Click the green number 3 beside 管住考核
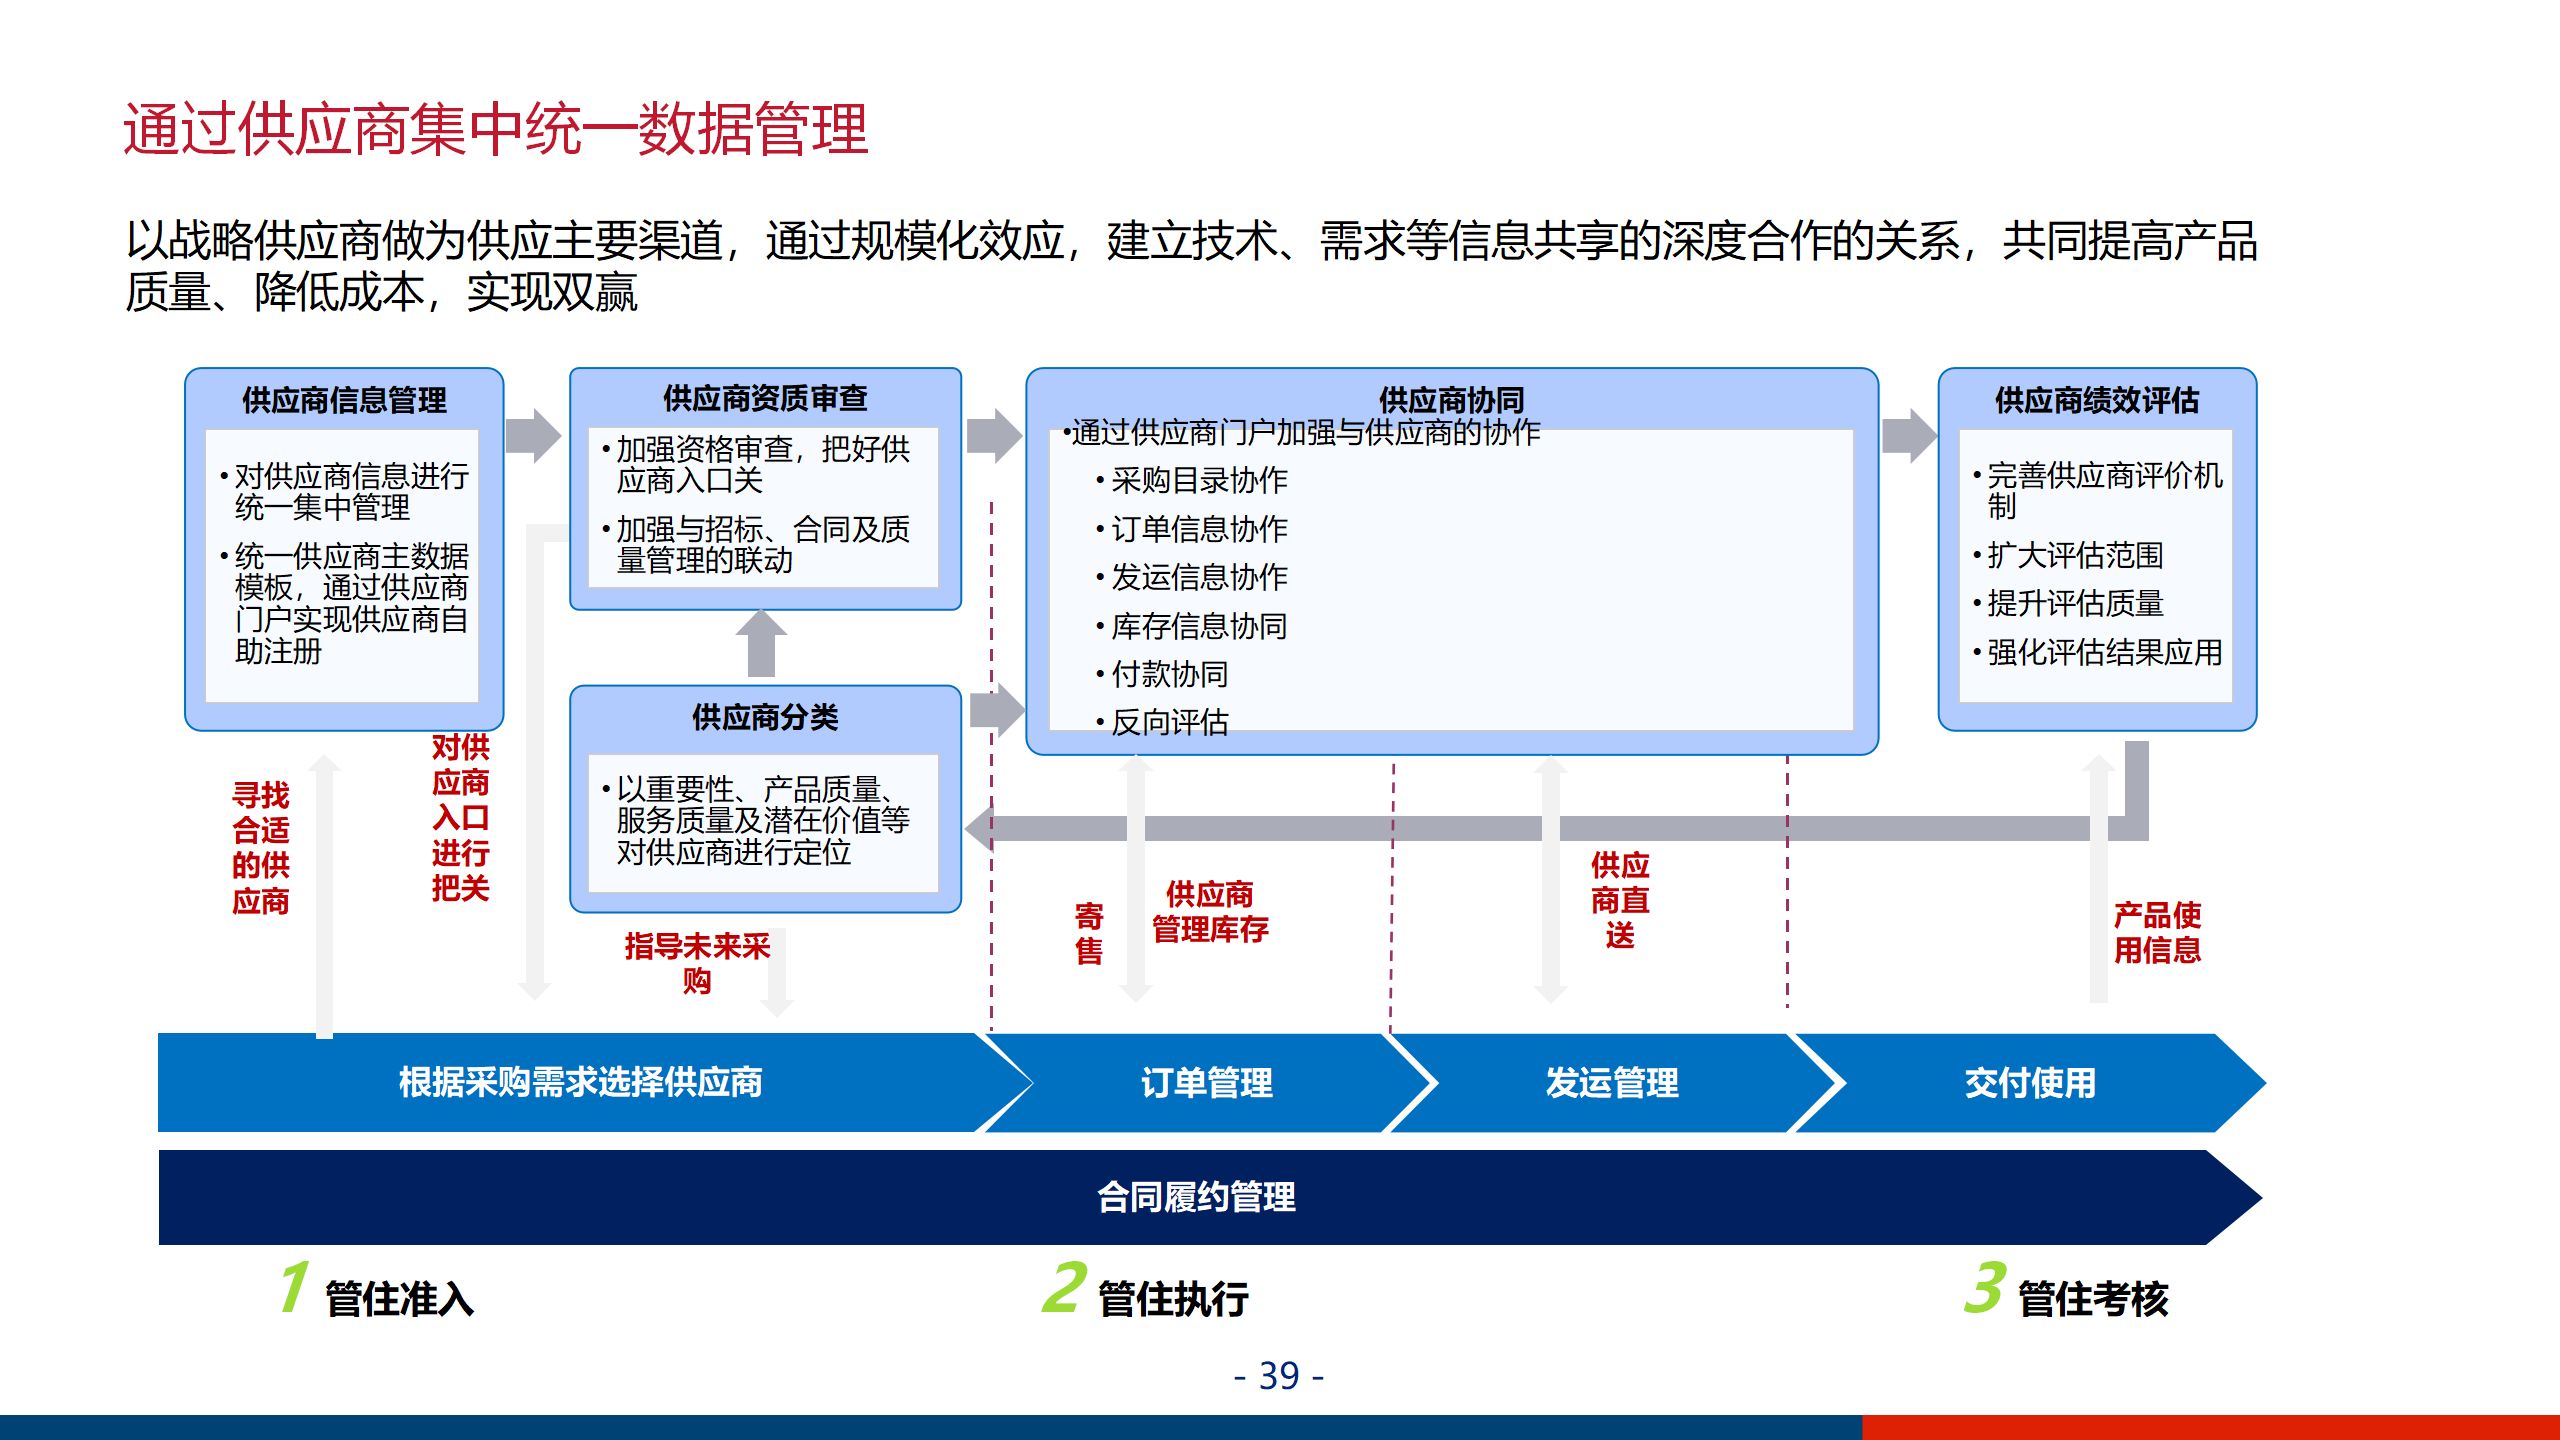This screenshot has height=1440, width=2560. (x=1984, y=1287)
